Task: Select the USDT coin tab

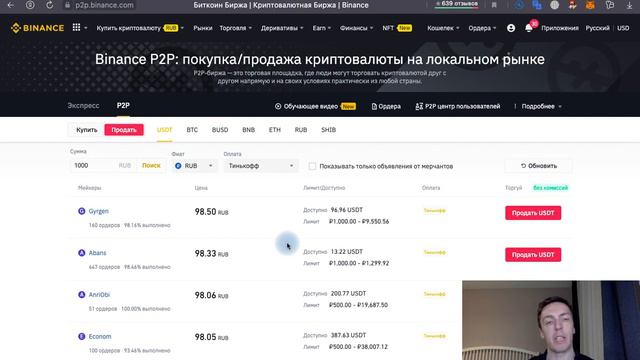Action: pyautogui.click(x=164, y=130)
